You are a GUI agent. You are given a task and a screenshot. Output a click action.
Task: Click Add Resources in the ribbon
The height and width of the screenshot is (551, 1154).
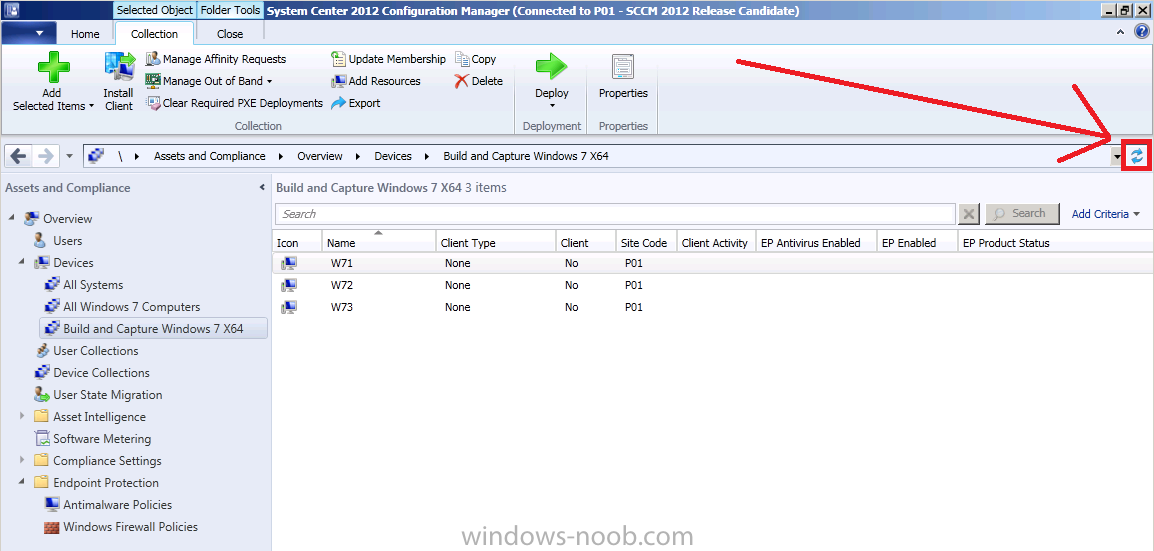point(376,81)
